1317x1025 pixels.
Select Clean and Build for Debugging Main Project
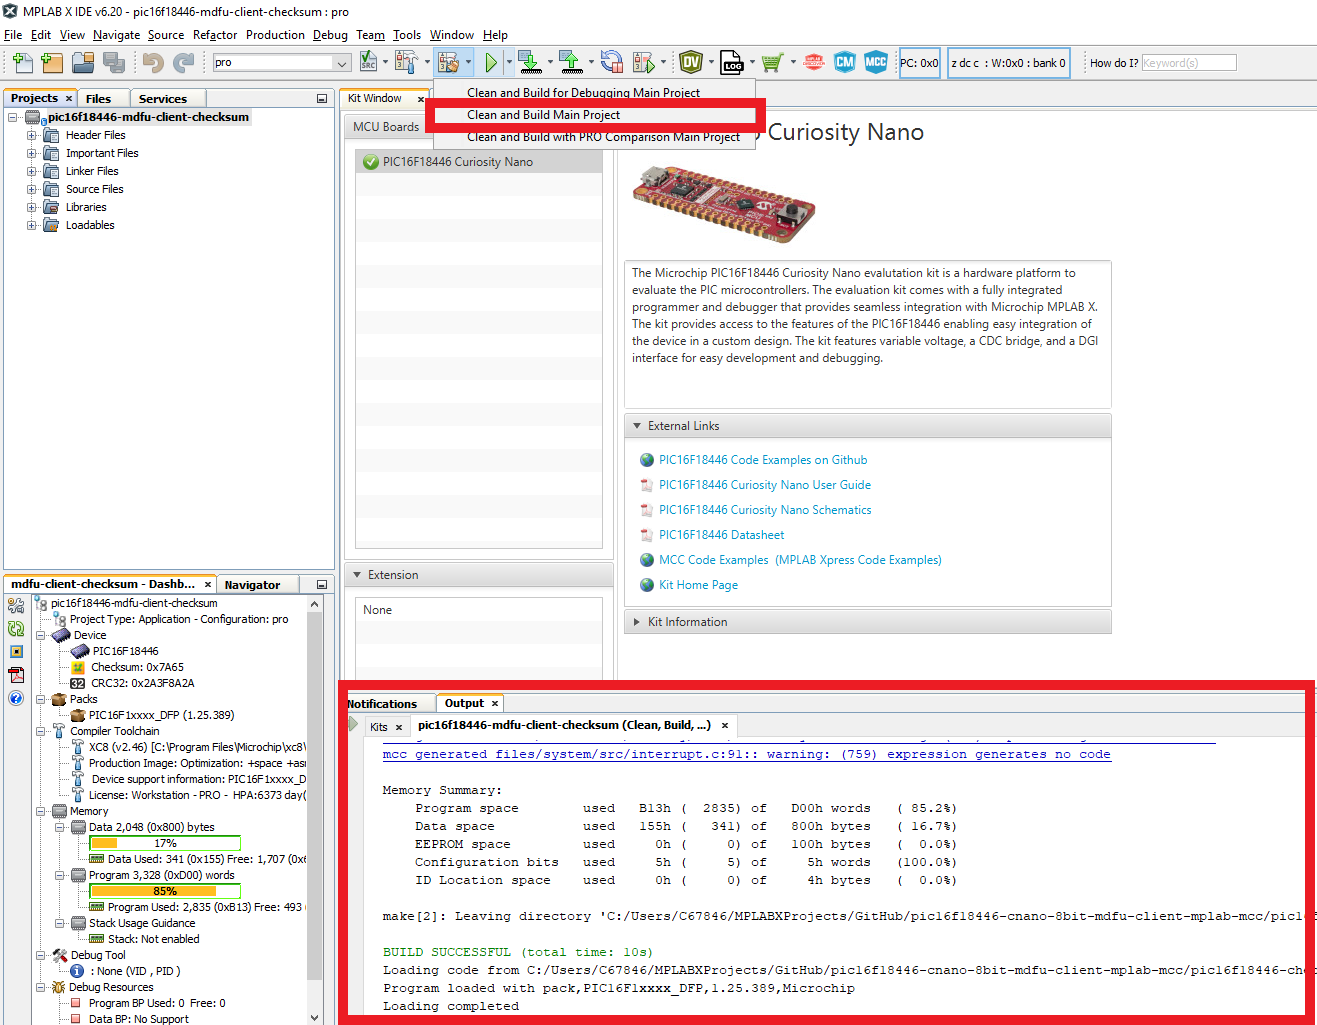pyautogui.click(x=596, y=92)
